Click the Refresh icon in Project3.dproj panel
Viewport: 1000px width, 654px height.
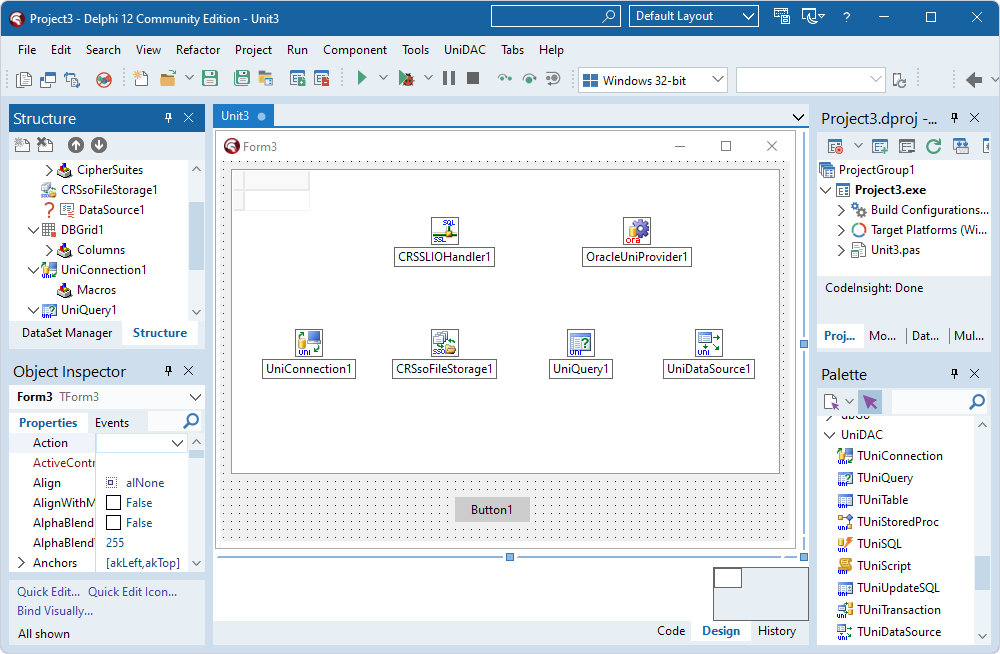coord(934,145)
